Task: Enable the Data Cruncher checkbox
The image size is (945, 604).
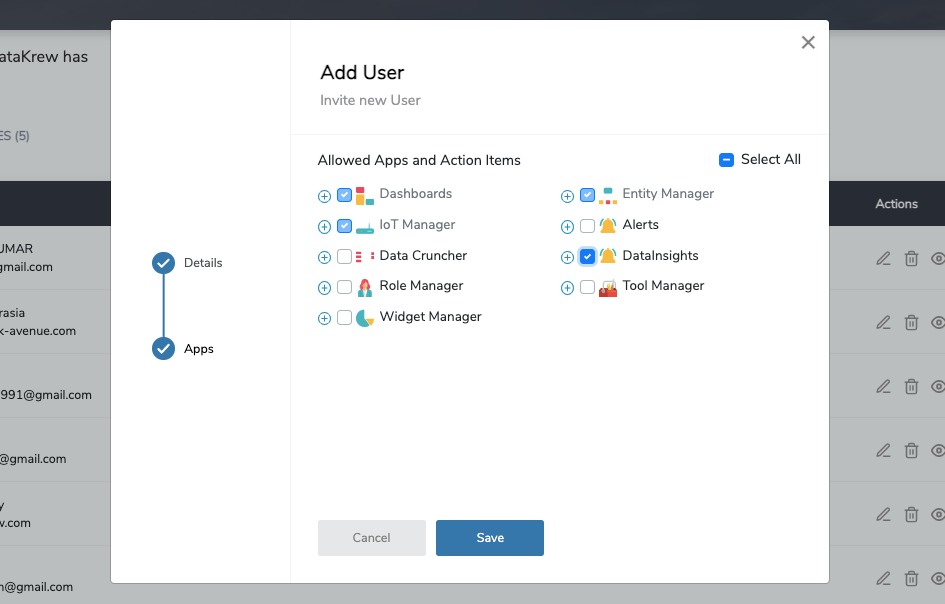Action: point(344,256)
